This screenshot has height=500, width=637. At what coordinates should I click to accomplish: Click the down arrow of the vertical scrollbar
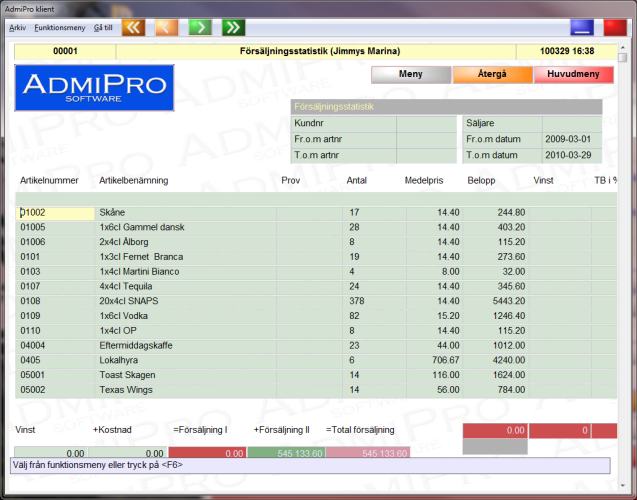623,485
